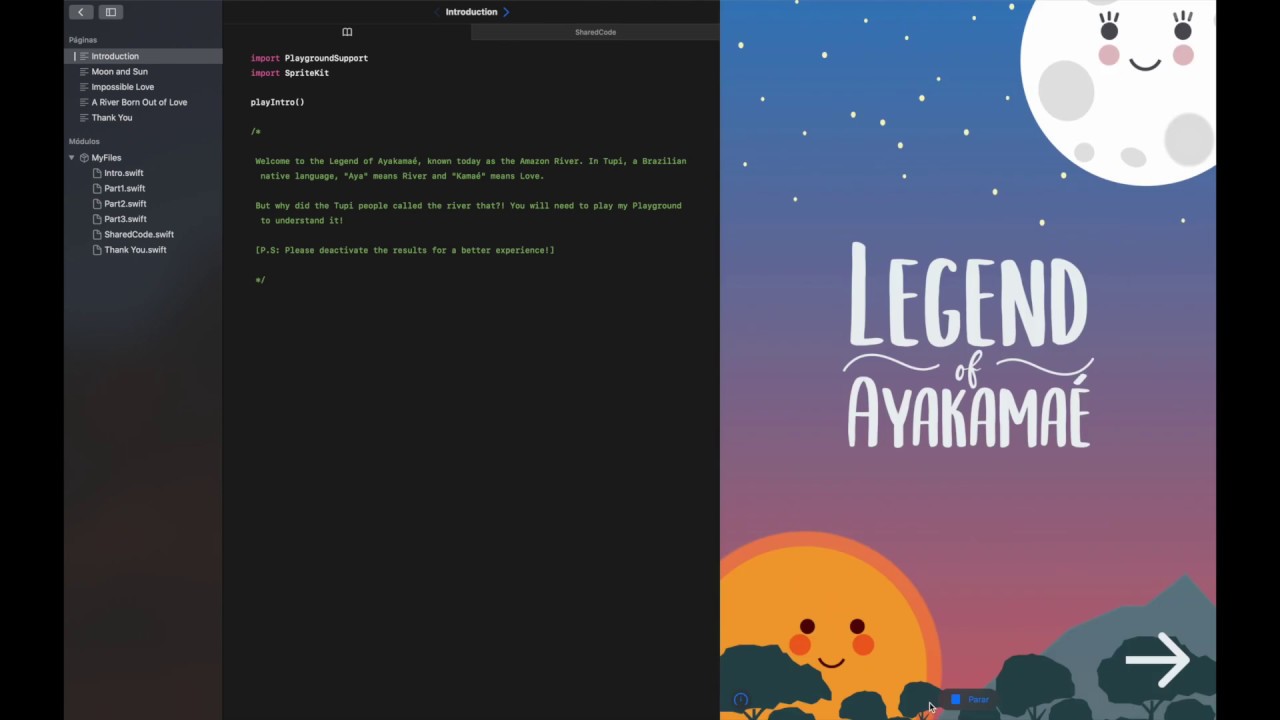The height and width of the screenshot is (720, 1280).
Task: Toggle the sidebar visibility icon
Action: coord(111,12)
